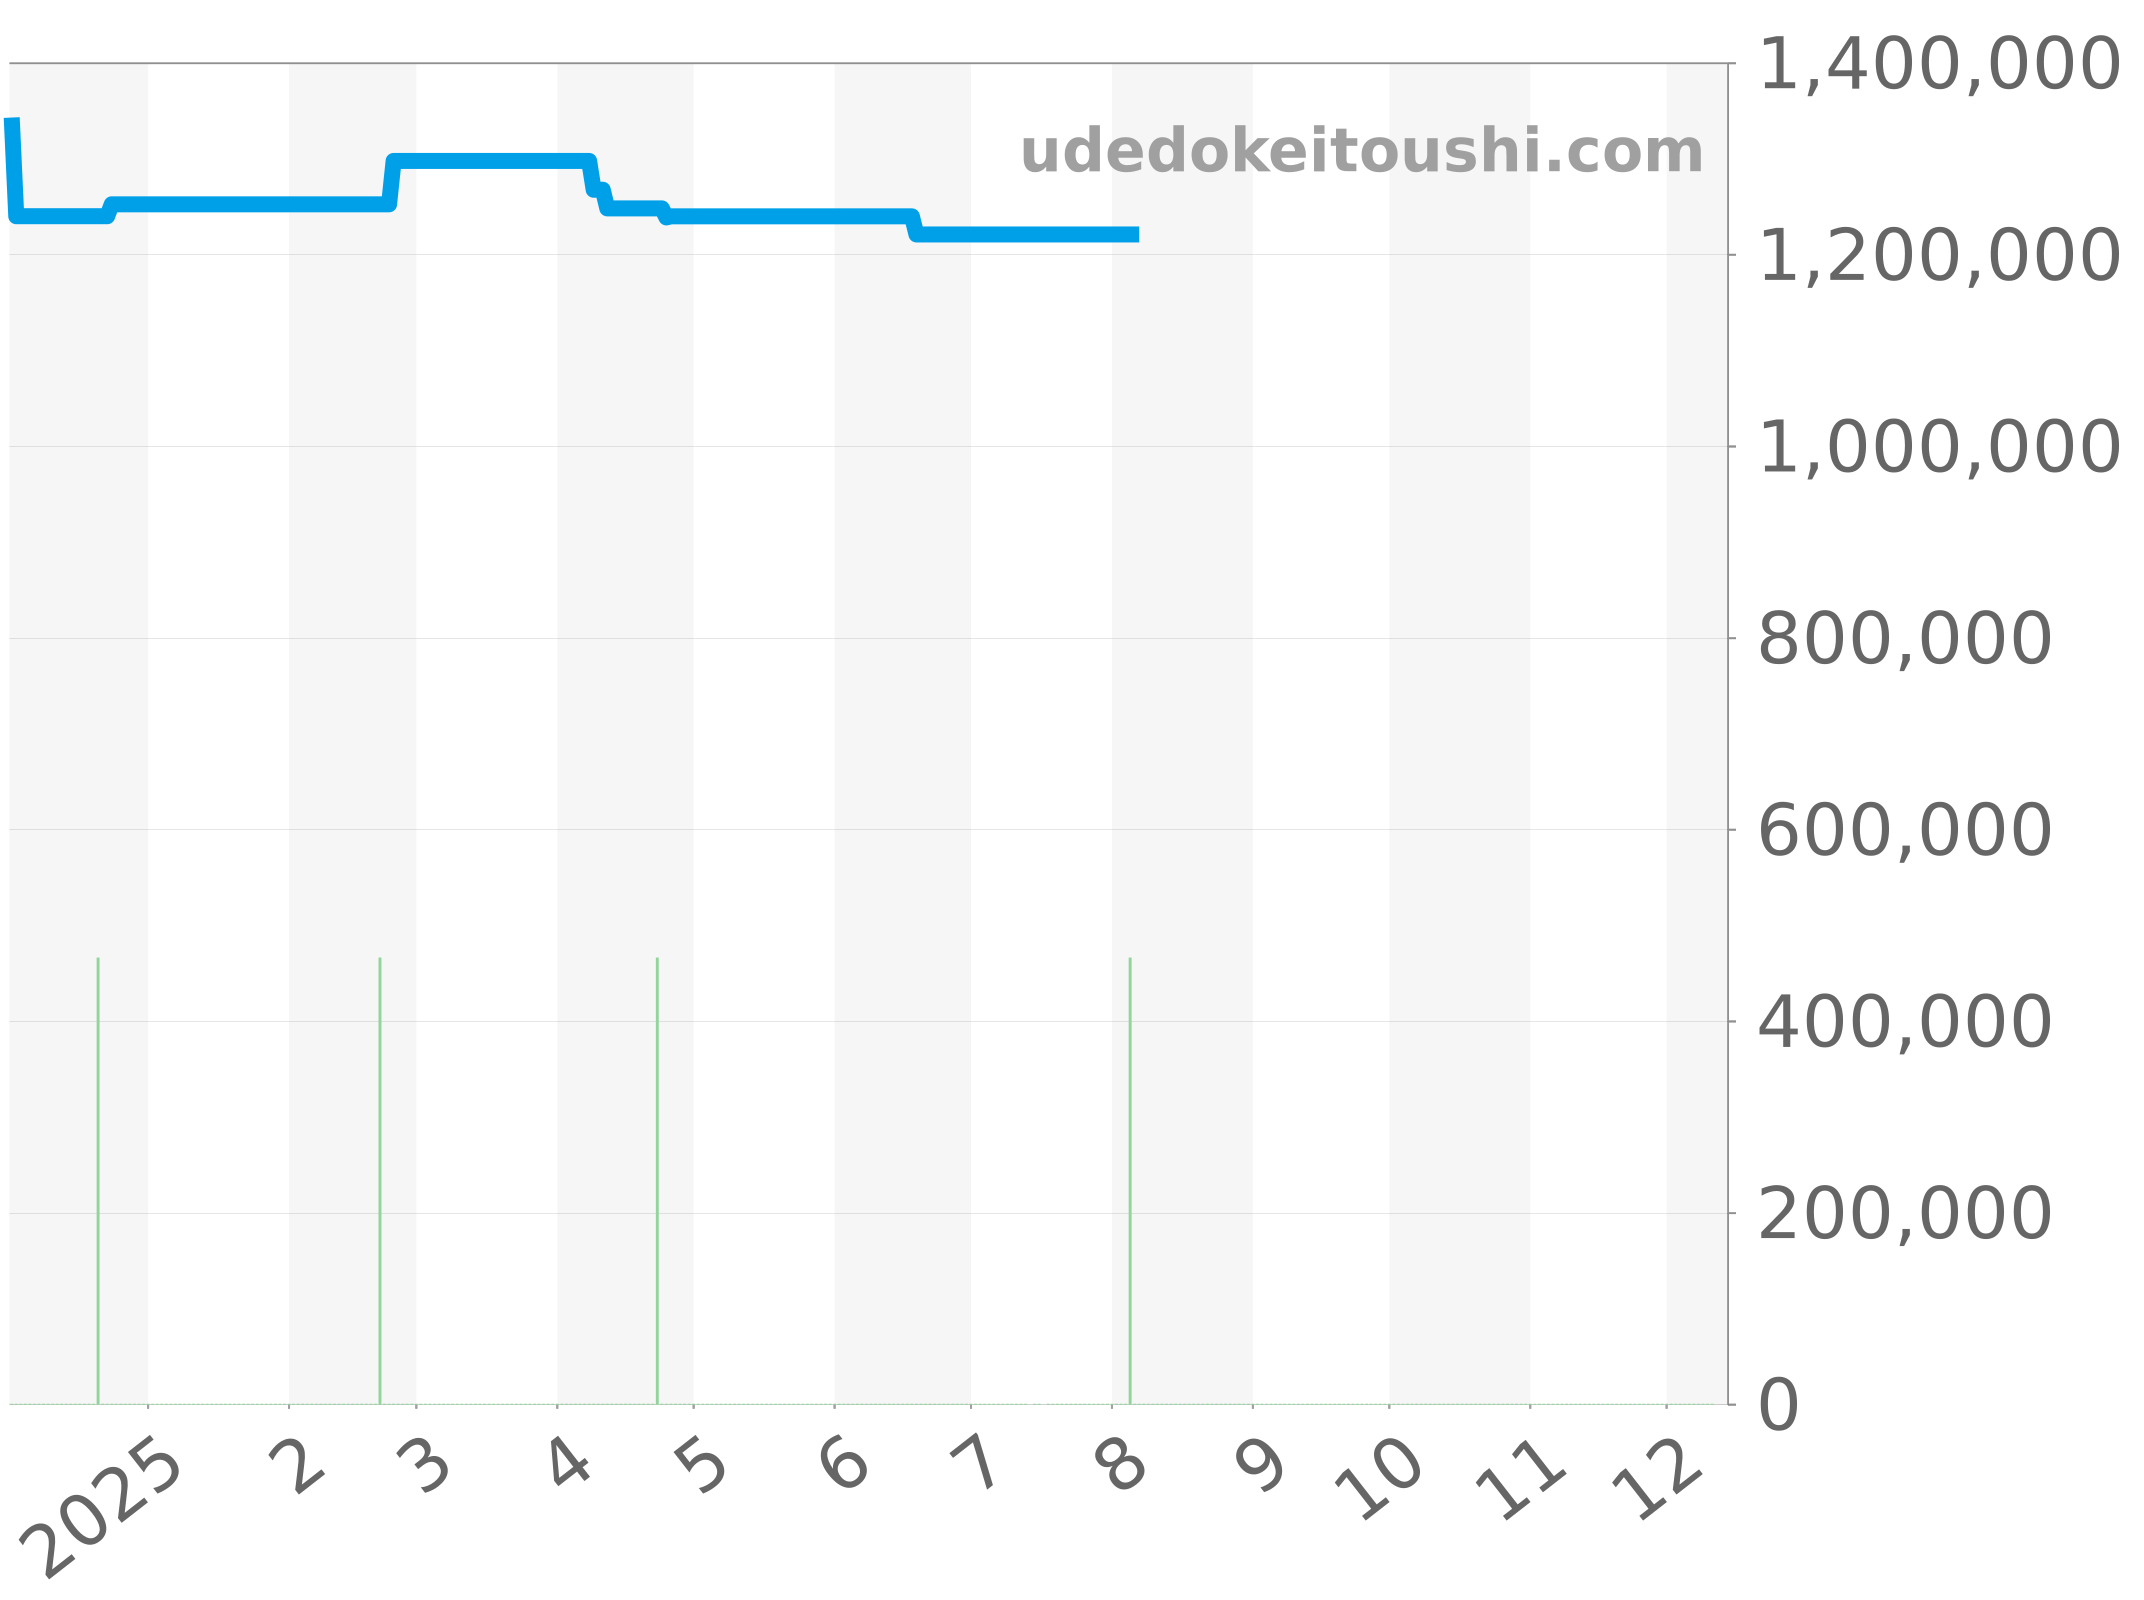Click the green vertical bar before 2025 tick

(98, 1180)
